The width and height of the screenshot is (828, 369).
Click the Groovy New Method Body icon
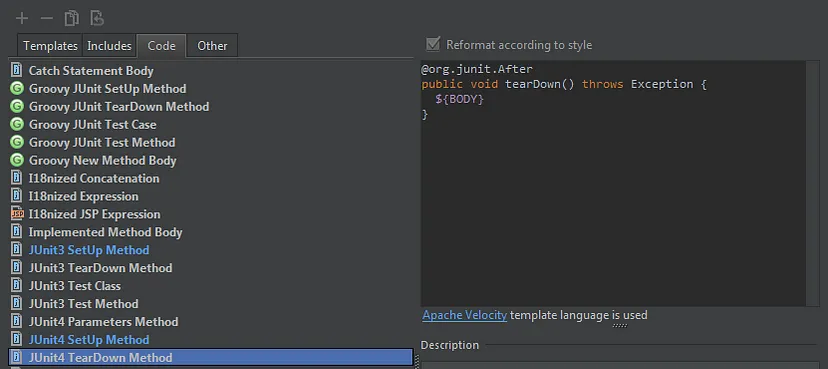click(17, 160)
